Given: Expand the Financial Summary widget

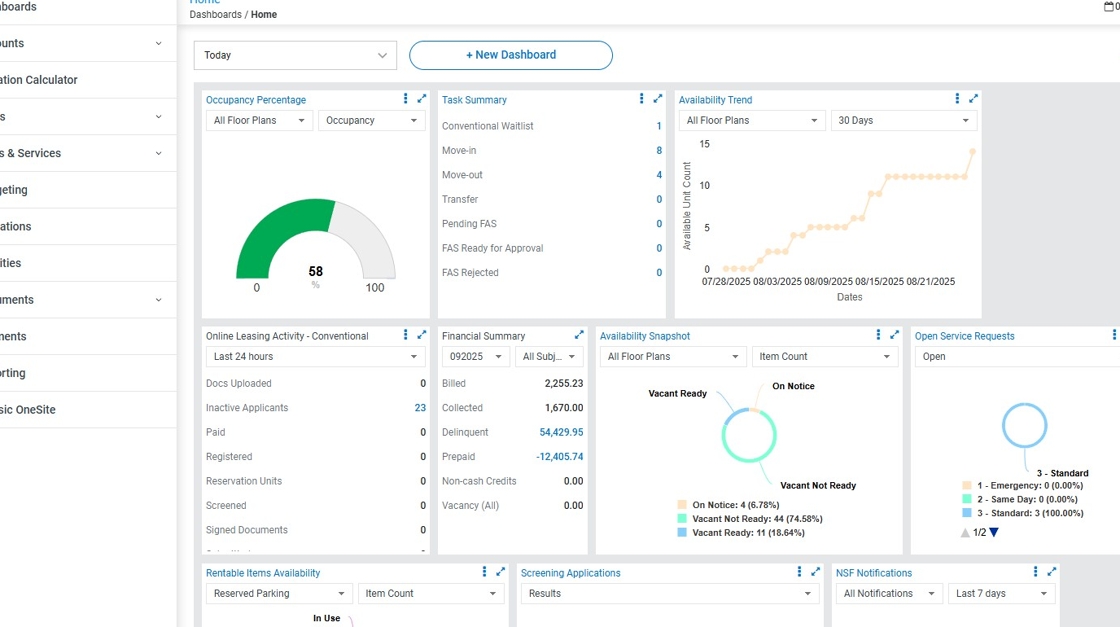Looking at the screenshot, I should click(579, 335).
